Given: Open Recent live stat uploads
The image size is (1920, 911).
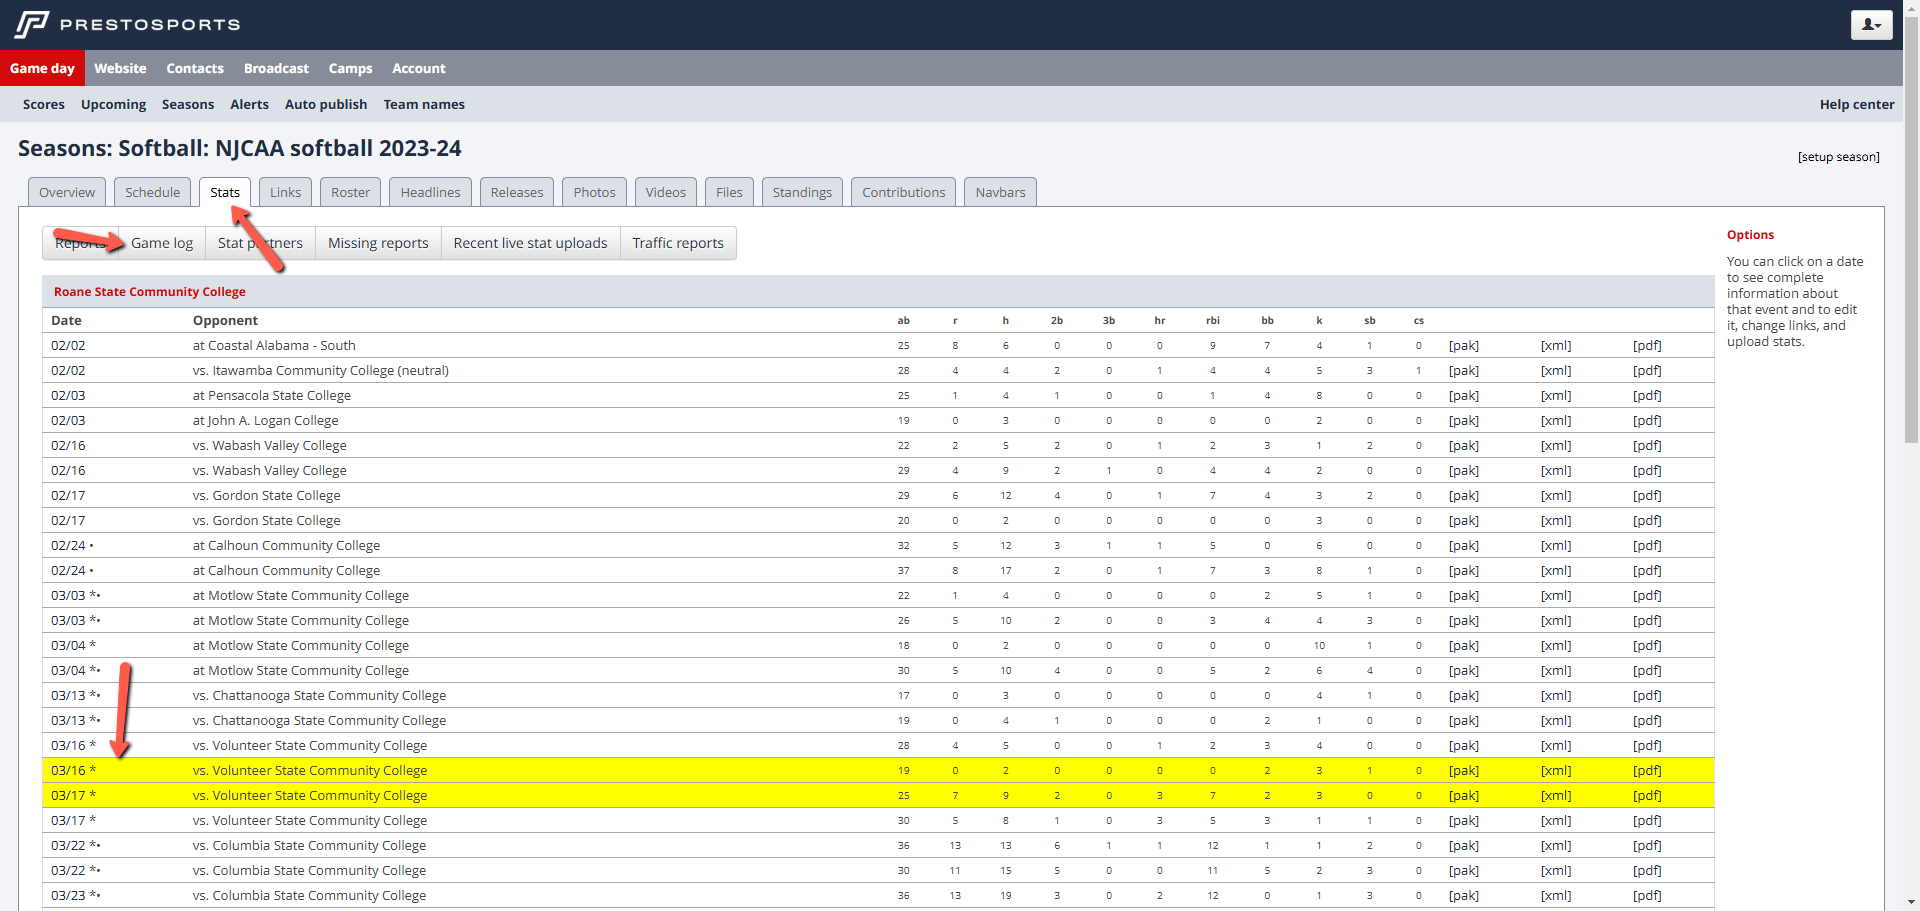Looking at the screenshot, I should (530, 243).
